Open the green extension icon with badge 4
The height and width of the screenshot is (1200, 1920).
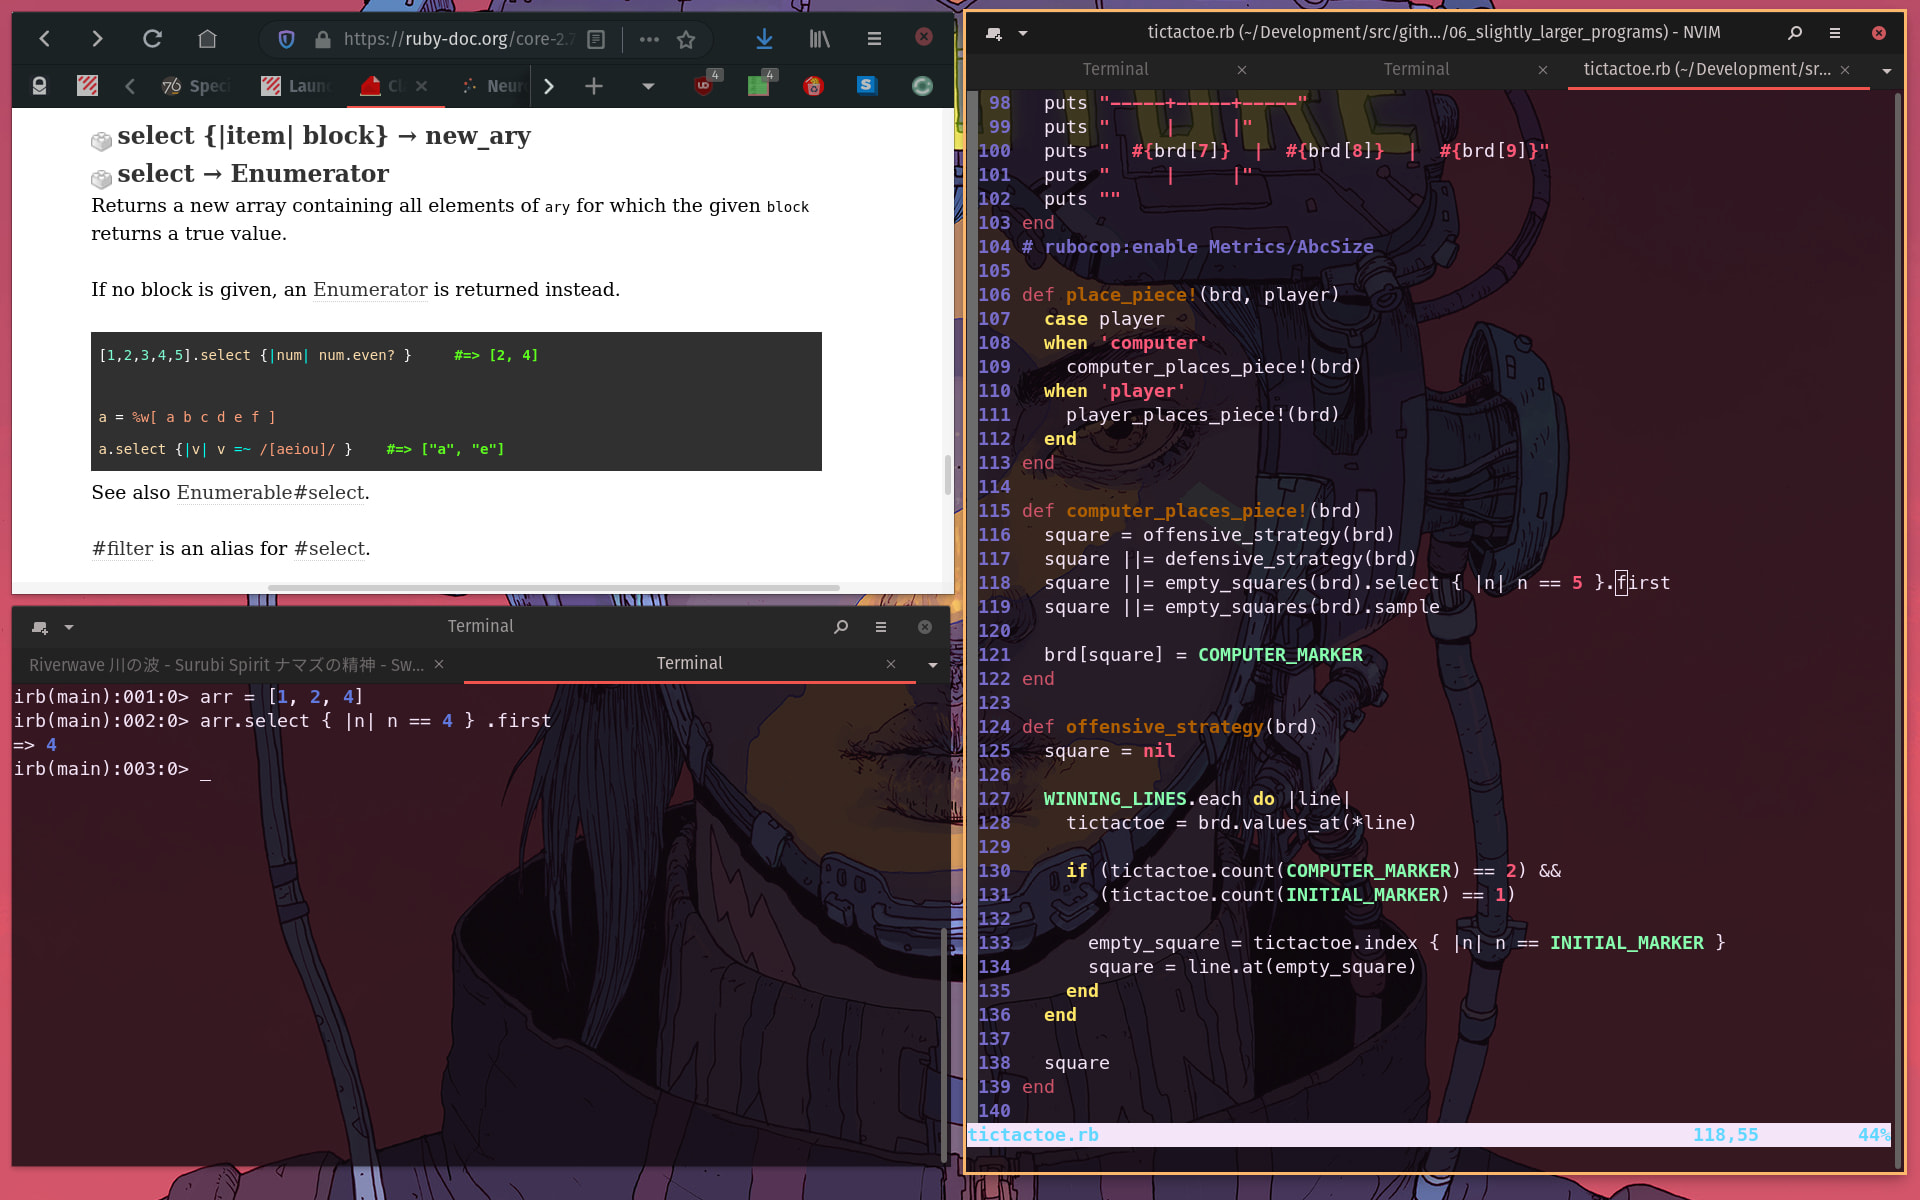[760, 85]
